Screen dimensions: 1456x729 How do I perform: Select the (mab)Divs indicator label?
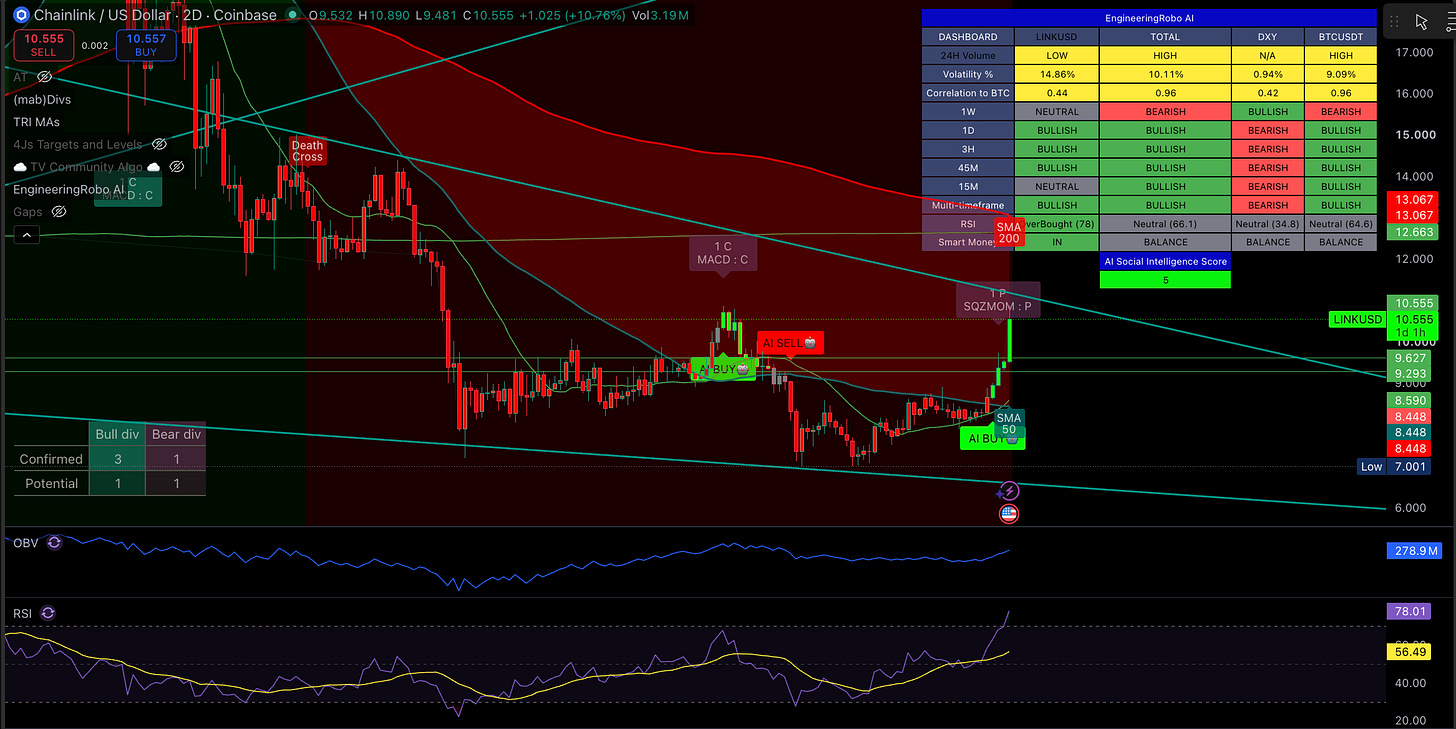click(x=42, y=100)
